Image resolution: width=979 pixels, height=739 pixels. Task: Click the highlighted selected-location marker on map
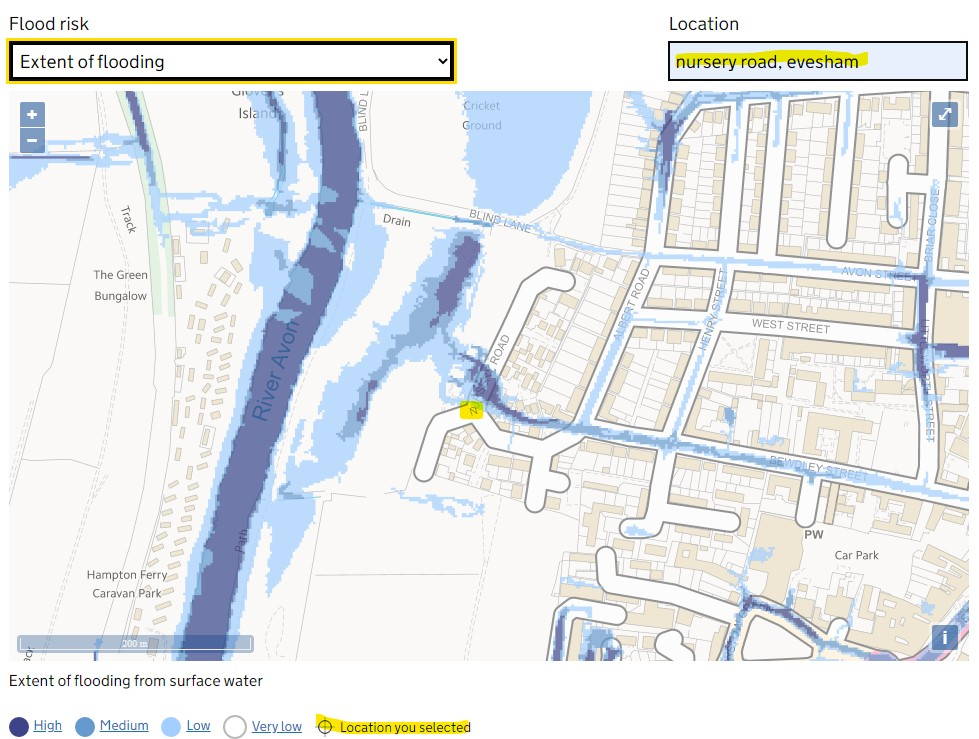pos(472,409)
